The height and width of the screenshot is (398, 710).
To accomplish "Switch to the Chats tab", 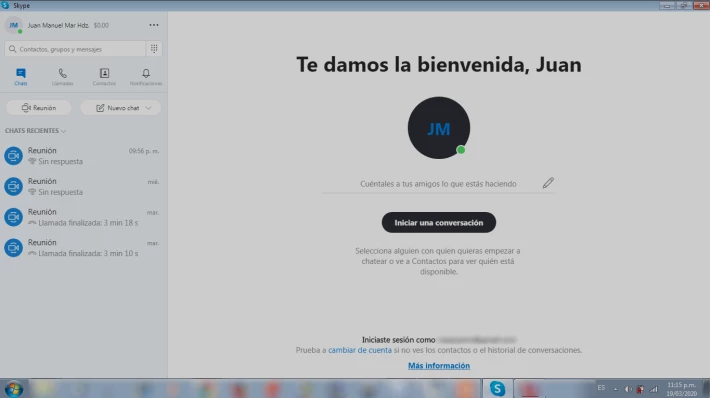I will pos(21,77).
